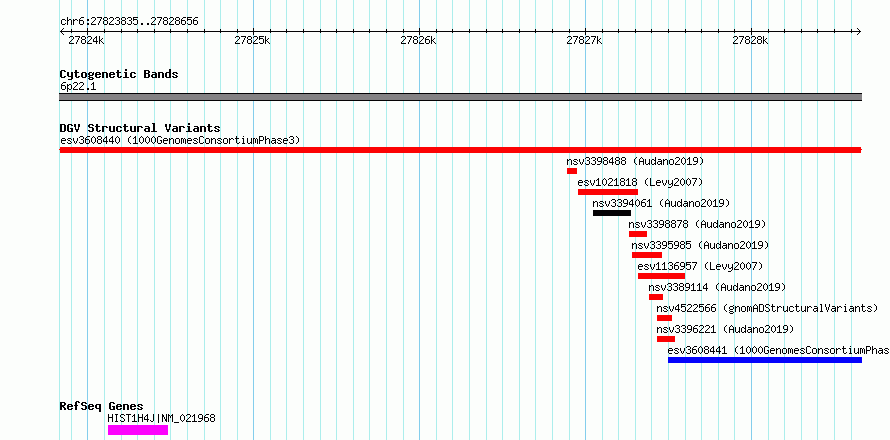The image size is (890, 440).
Task: Select the esv3608440 (1000GenomesConsortiumPhase3) label
Action: click(180, 140)
